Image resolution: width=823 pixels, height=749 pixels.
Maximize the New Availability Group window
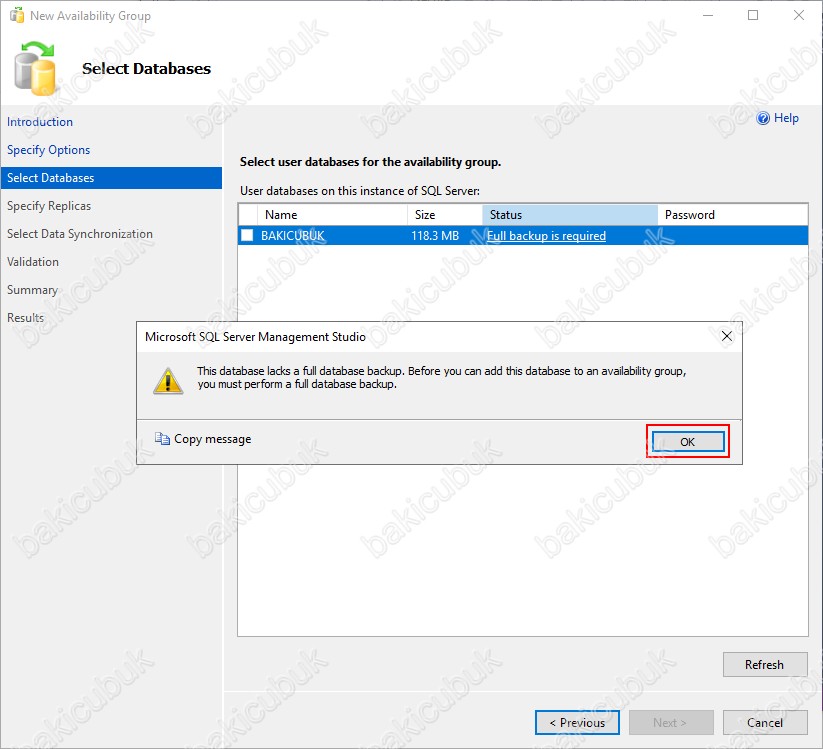pyautogui.click(x=753, y=15)
